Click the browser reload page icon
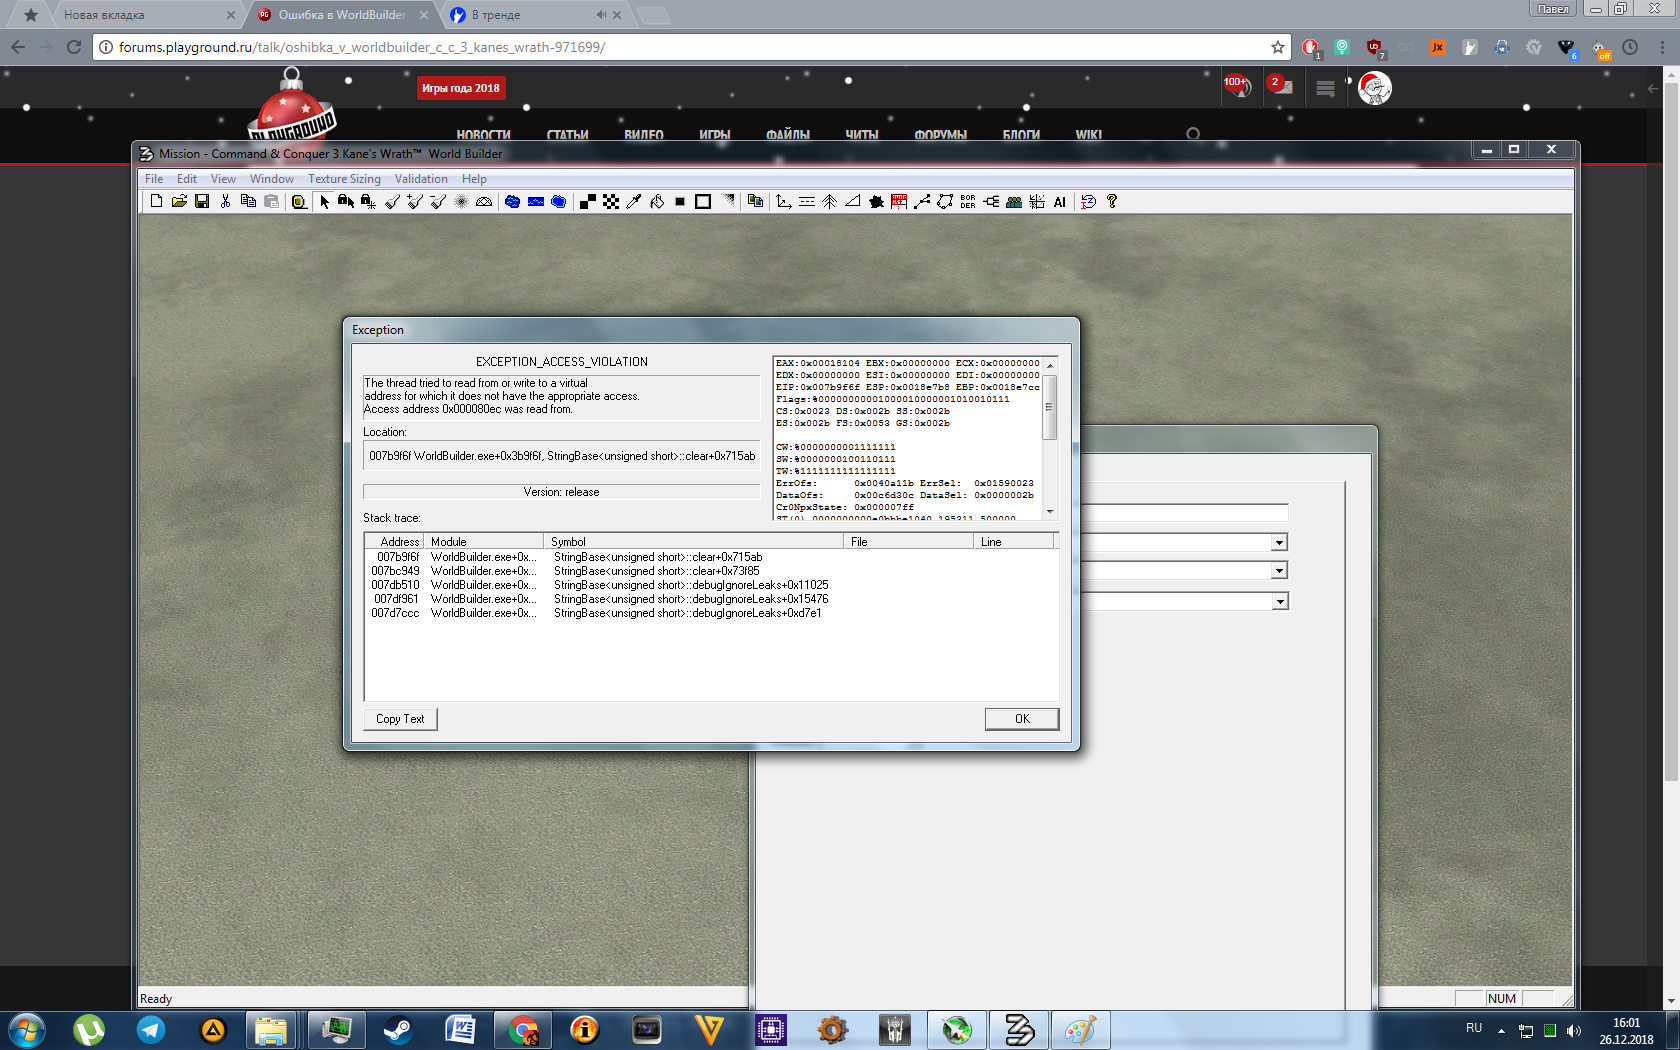1680x1050 pixels. [73, 47]
